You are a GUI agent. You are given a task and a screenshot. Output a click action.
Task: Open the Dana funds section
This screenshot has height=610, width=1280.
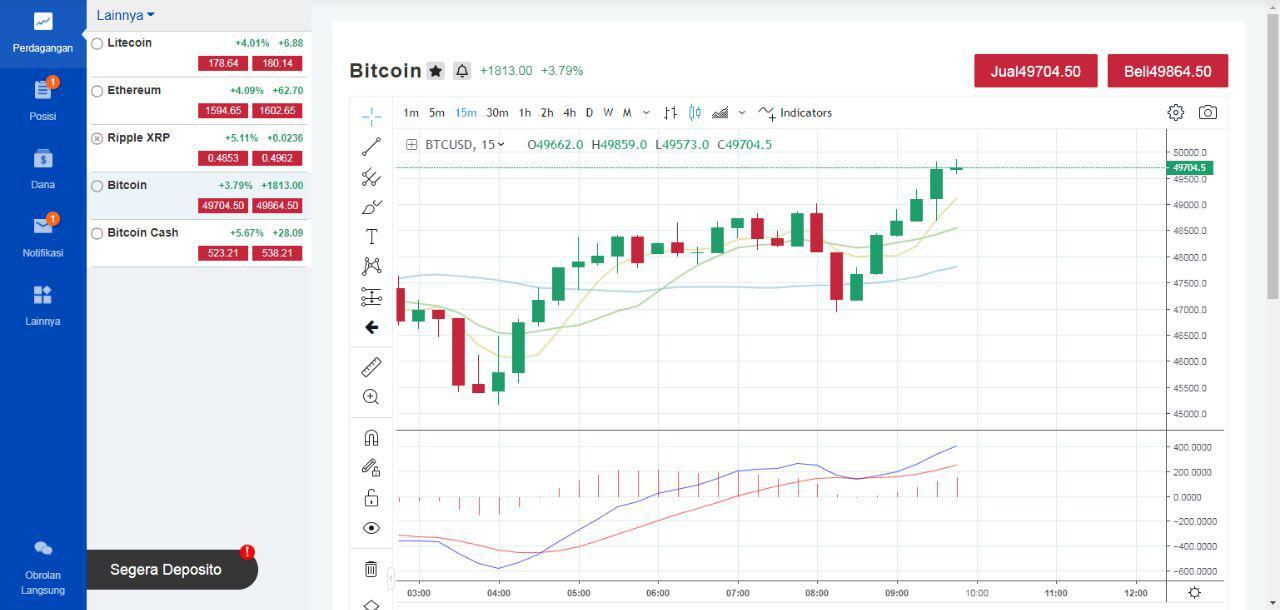tap(43, 169)
